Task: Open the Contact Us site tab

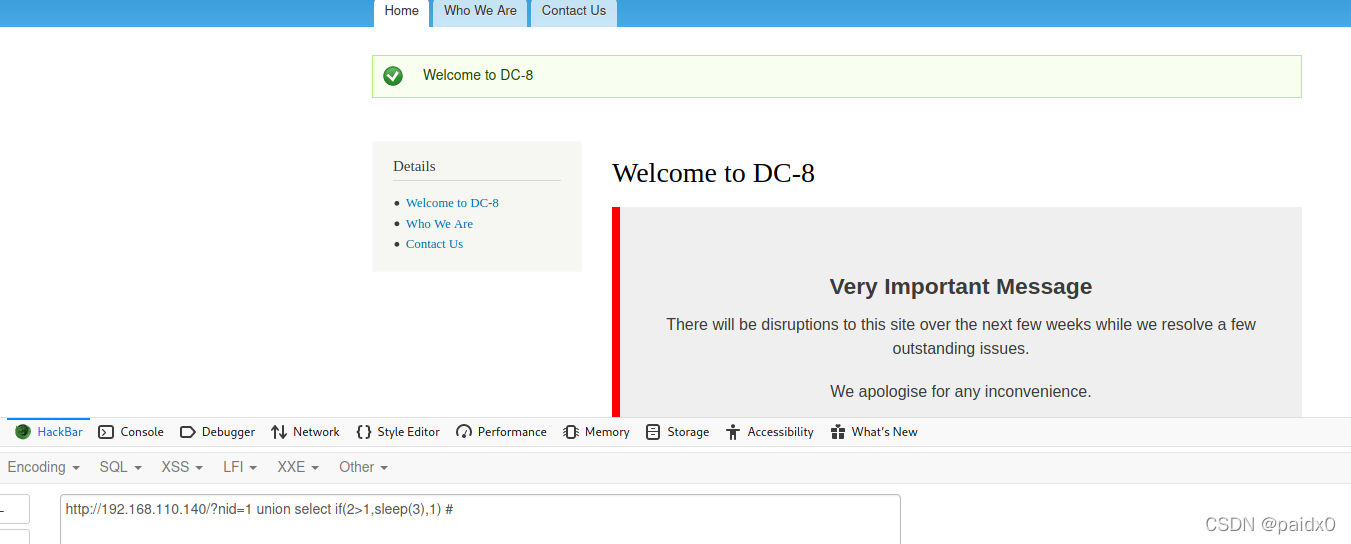Action: coord(574,12)
